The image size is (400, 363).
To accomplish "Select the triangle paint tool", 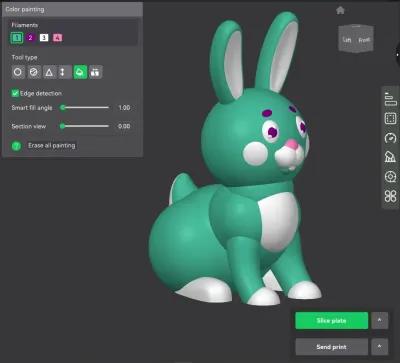I will click(x=49, y=72).
